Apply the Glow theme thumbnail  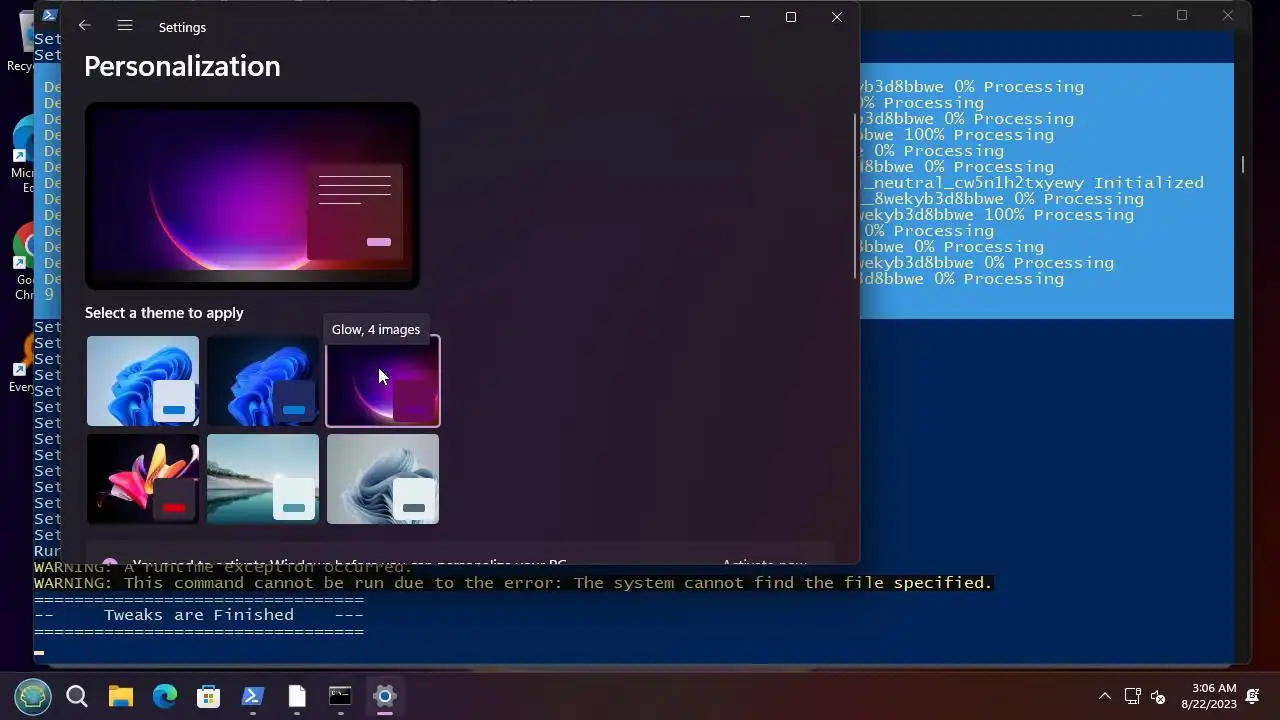click(383, 381)
